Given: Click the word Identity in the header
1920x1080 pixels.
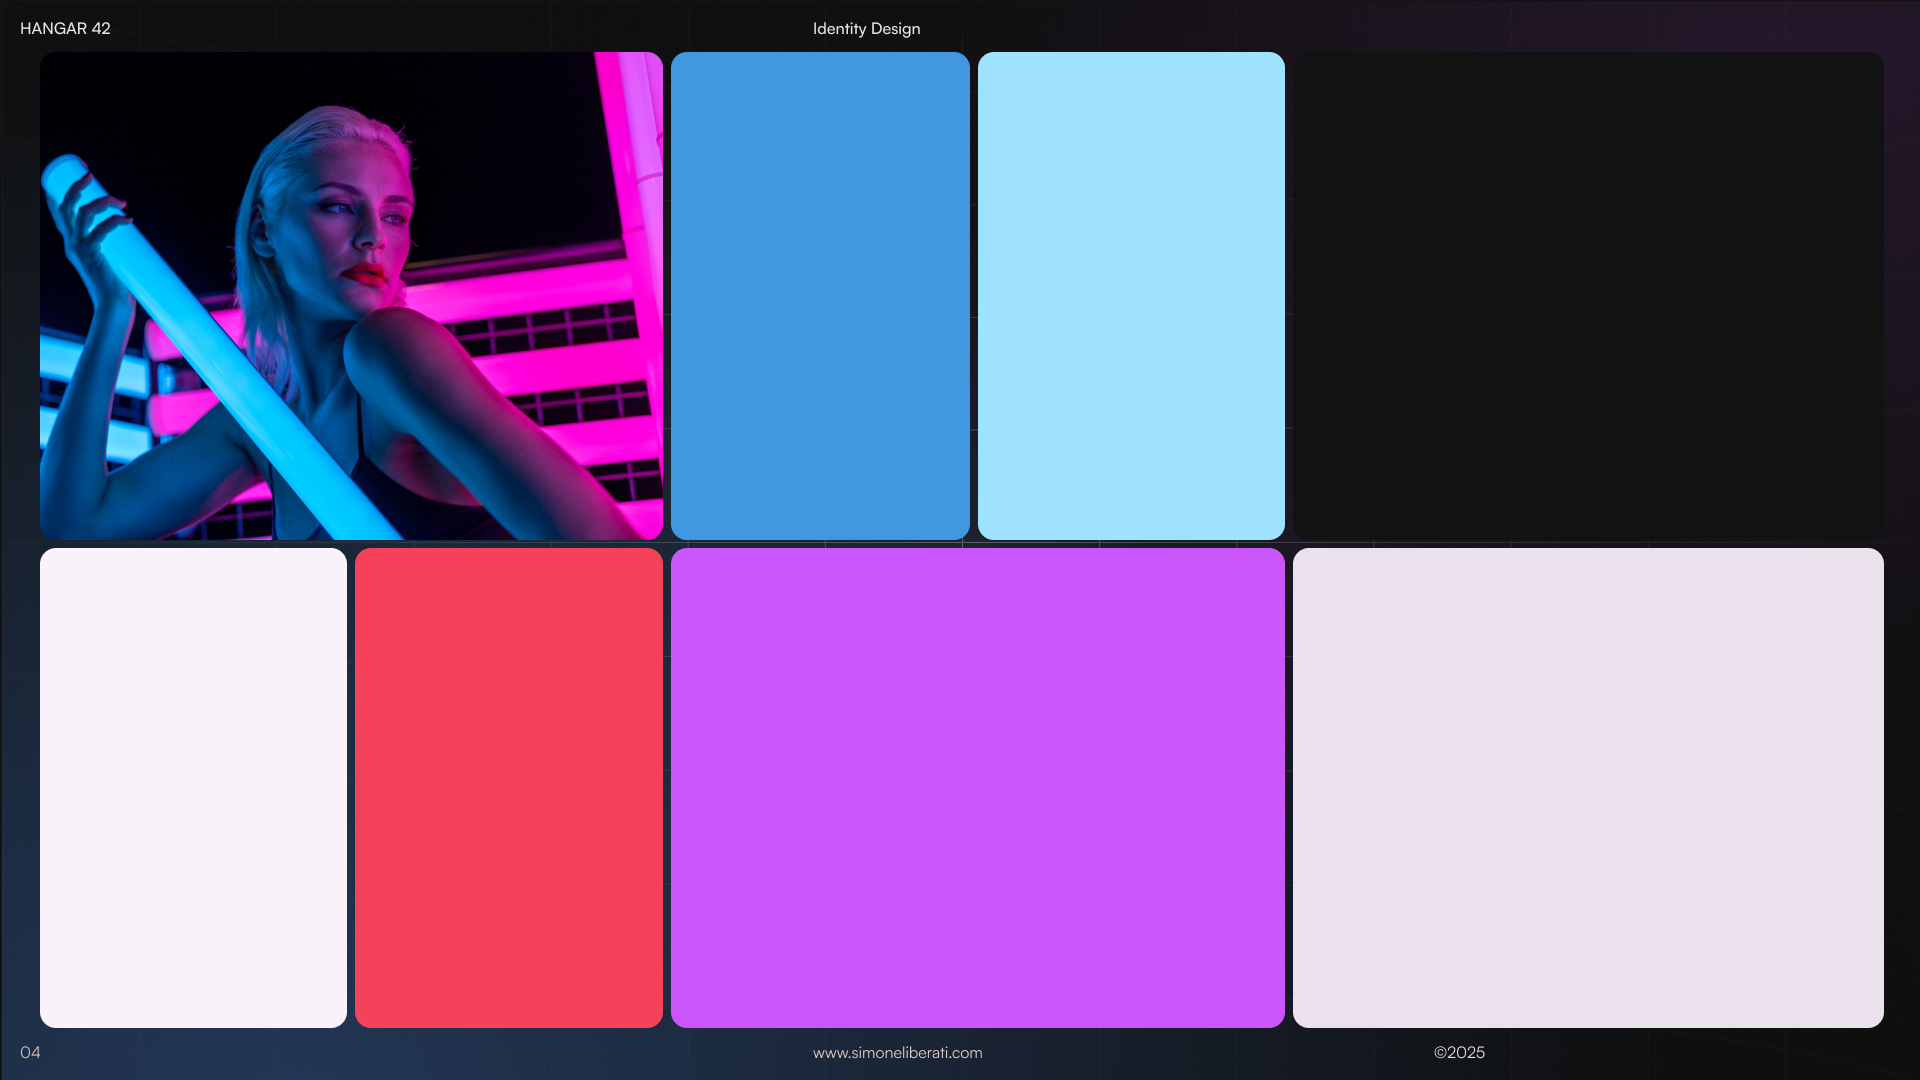Looking at the screenshot, I should coord(839,29).
